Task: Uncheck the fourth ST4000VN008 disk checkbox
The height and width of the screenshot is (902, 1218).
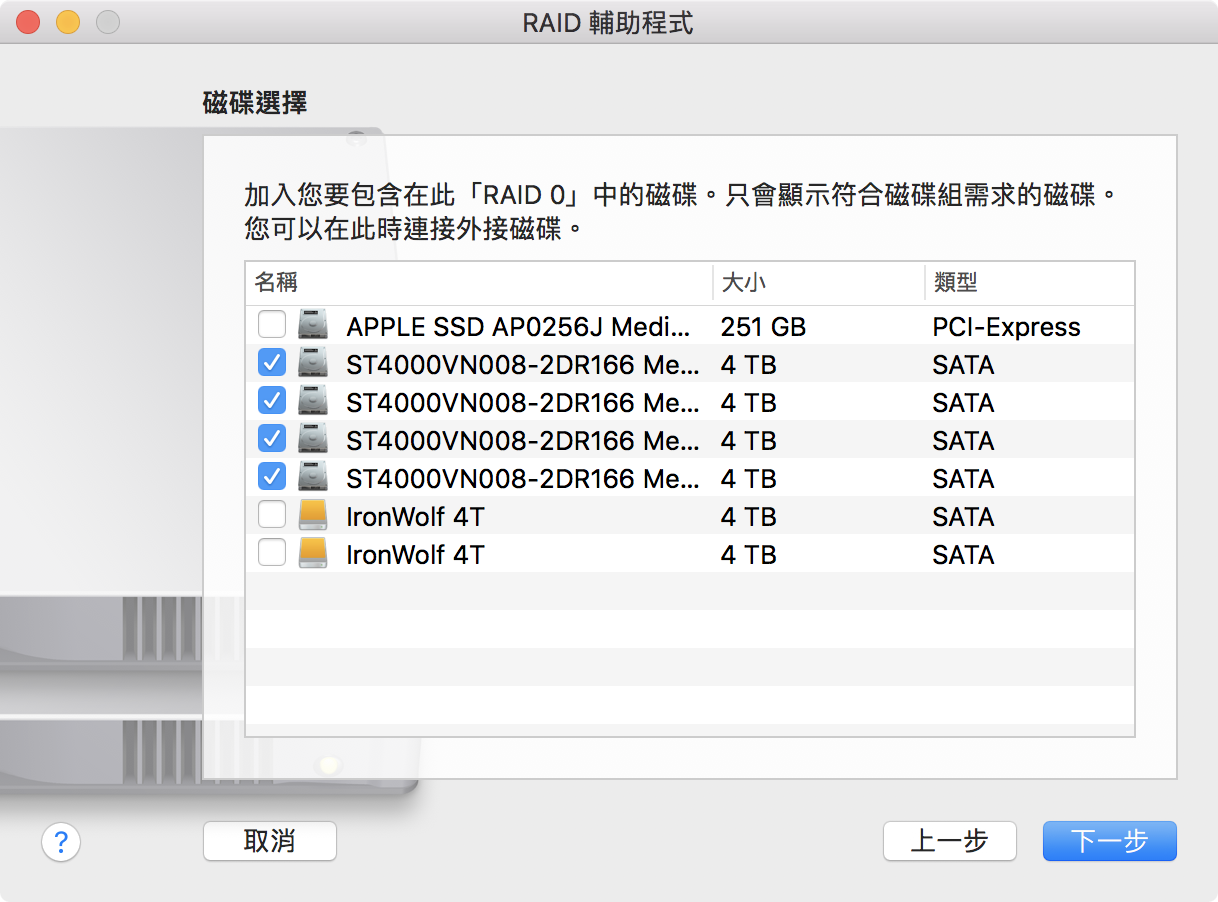Action: (x=272, y=478)
